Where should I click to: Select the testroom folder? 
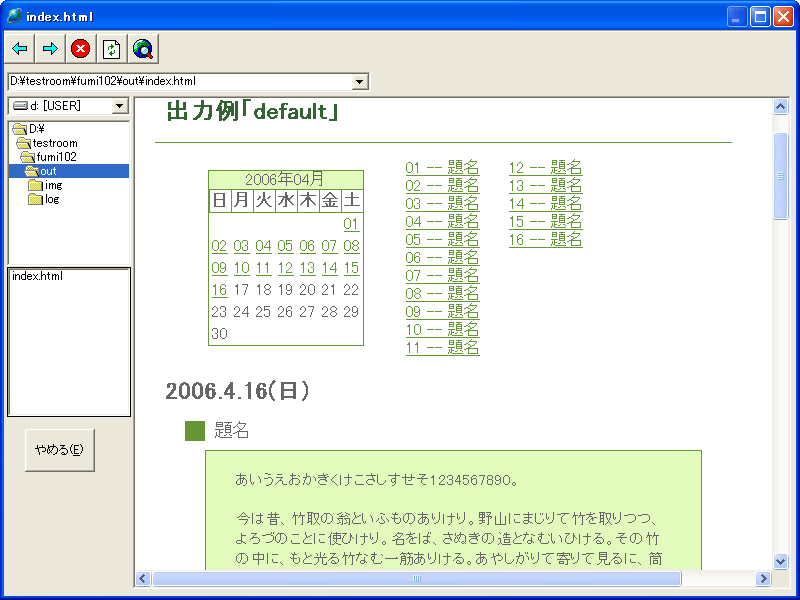(47, 143)
